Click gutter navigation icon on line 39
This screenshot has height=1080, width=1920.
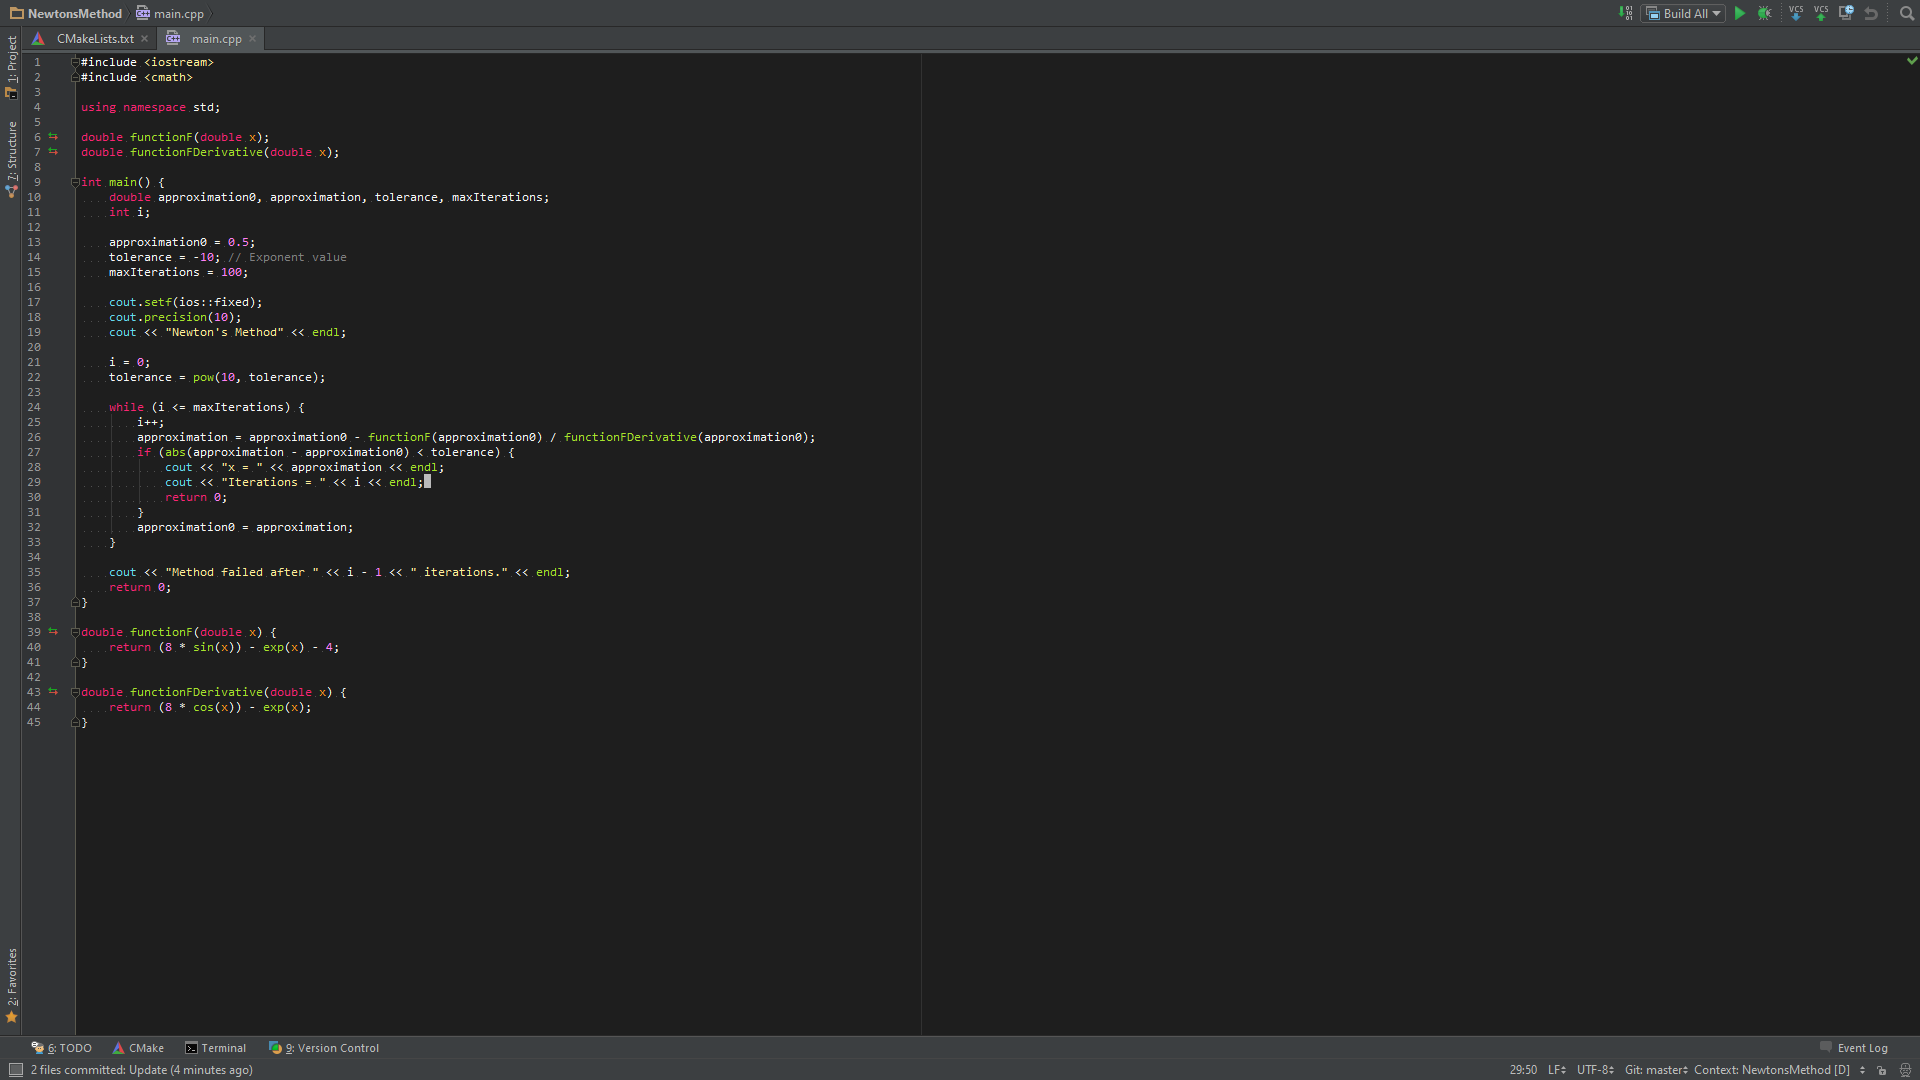(x=53, y=632)
